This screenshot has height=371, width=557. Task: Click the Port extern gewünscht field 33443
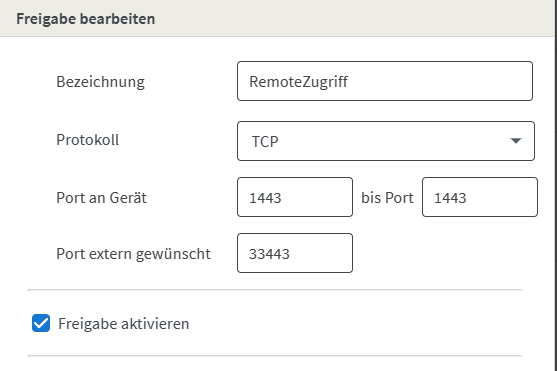pyautogui.click(x=295, y=253)
